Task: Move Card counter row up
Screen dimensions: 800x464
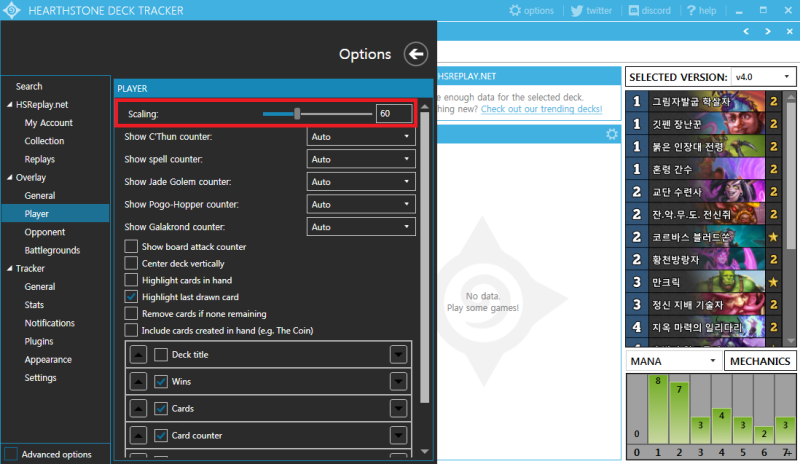Action: (x=138, y=436)
